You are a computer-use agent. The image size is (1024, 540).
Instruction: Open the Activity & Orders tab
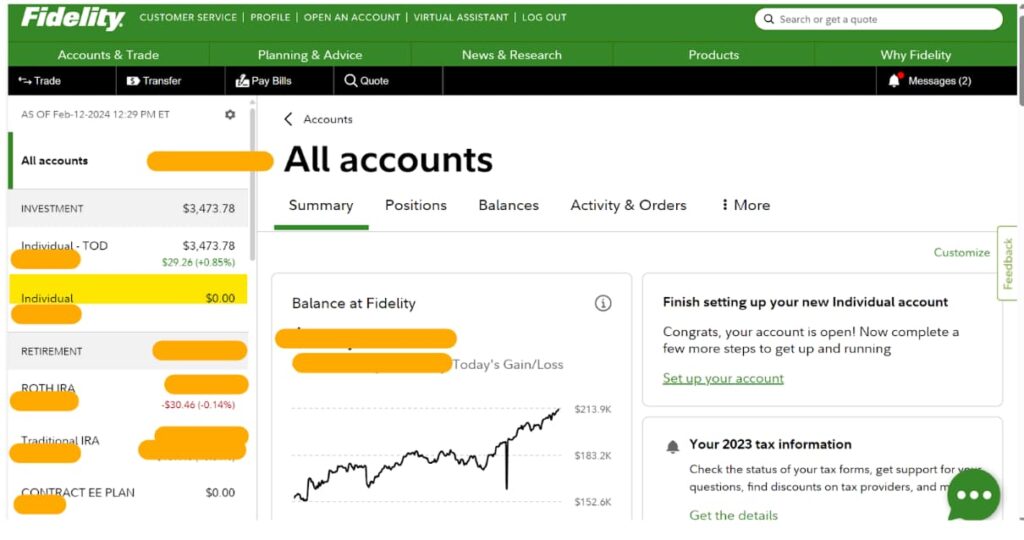(x=628, y=205)
